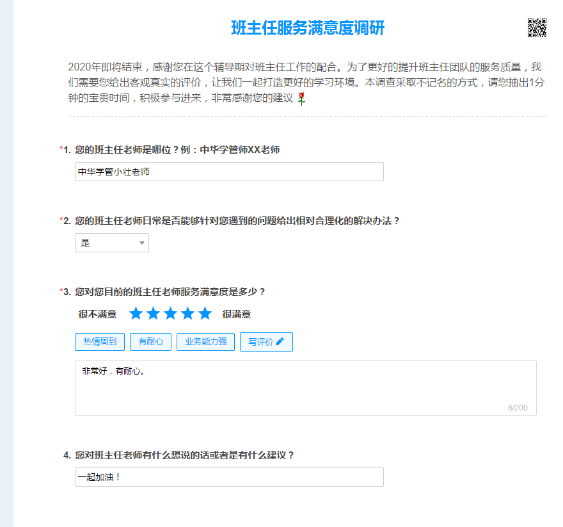Click the QR code icon
The height and width of the screenshot is (527, 563).
tap(537, 27)
